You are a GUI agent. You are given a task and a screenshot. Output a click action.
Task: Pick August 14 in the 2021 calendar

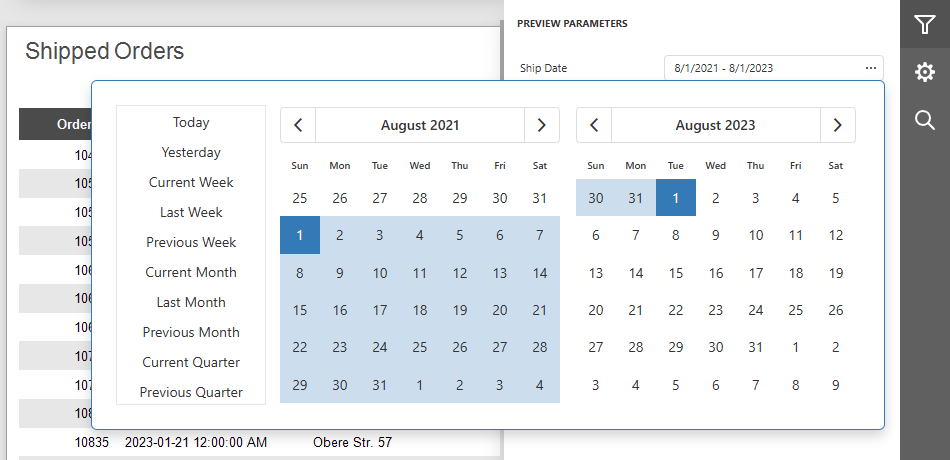tap(540, 273)
